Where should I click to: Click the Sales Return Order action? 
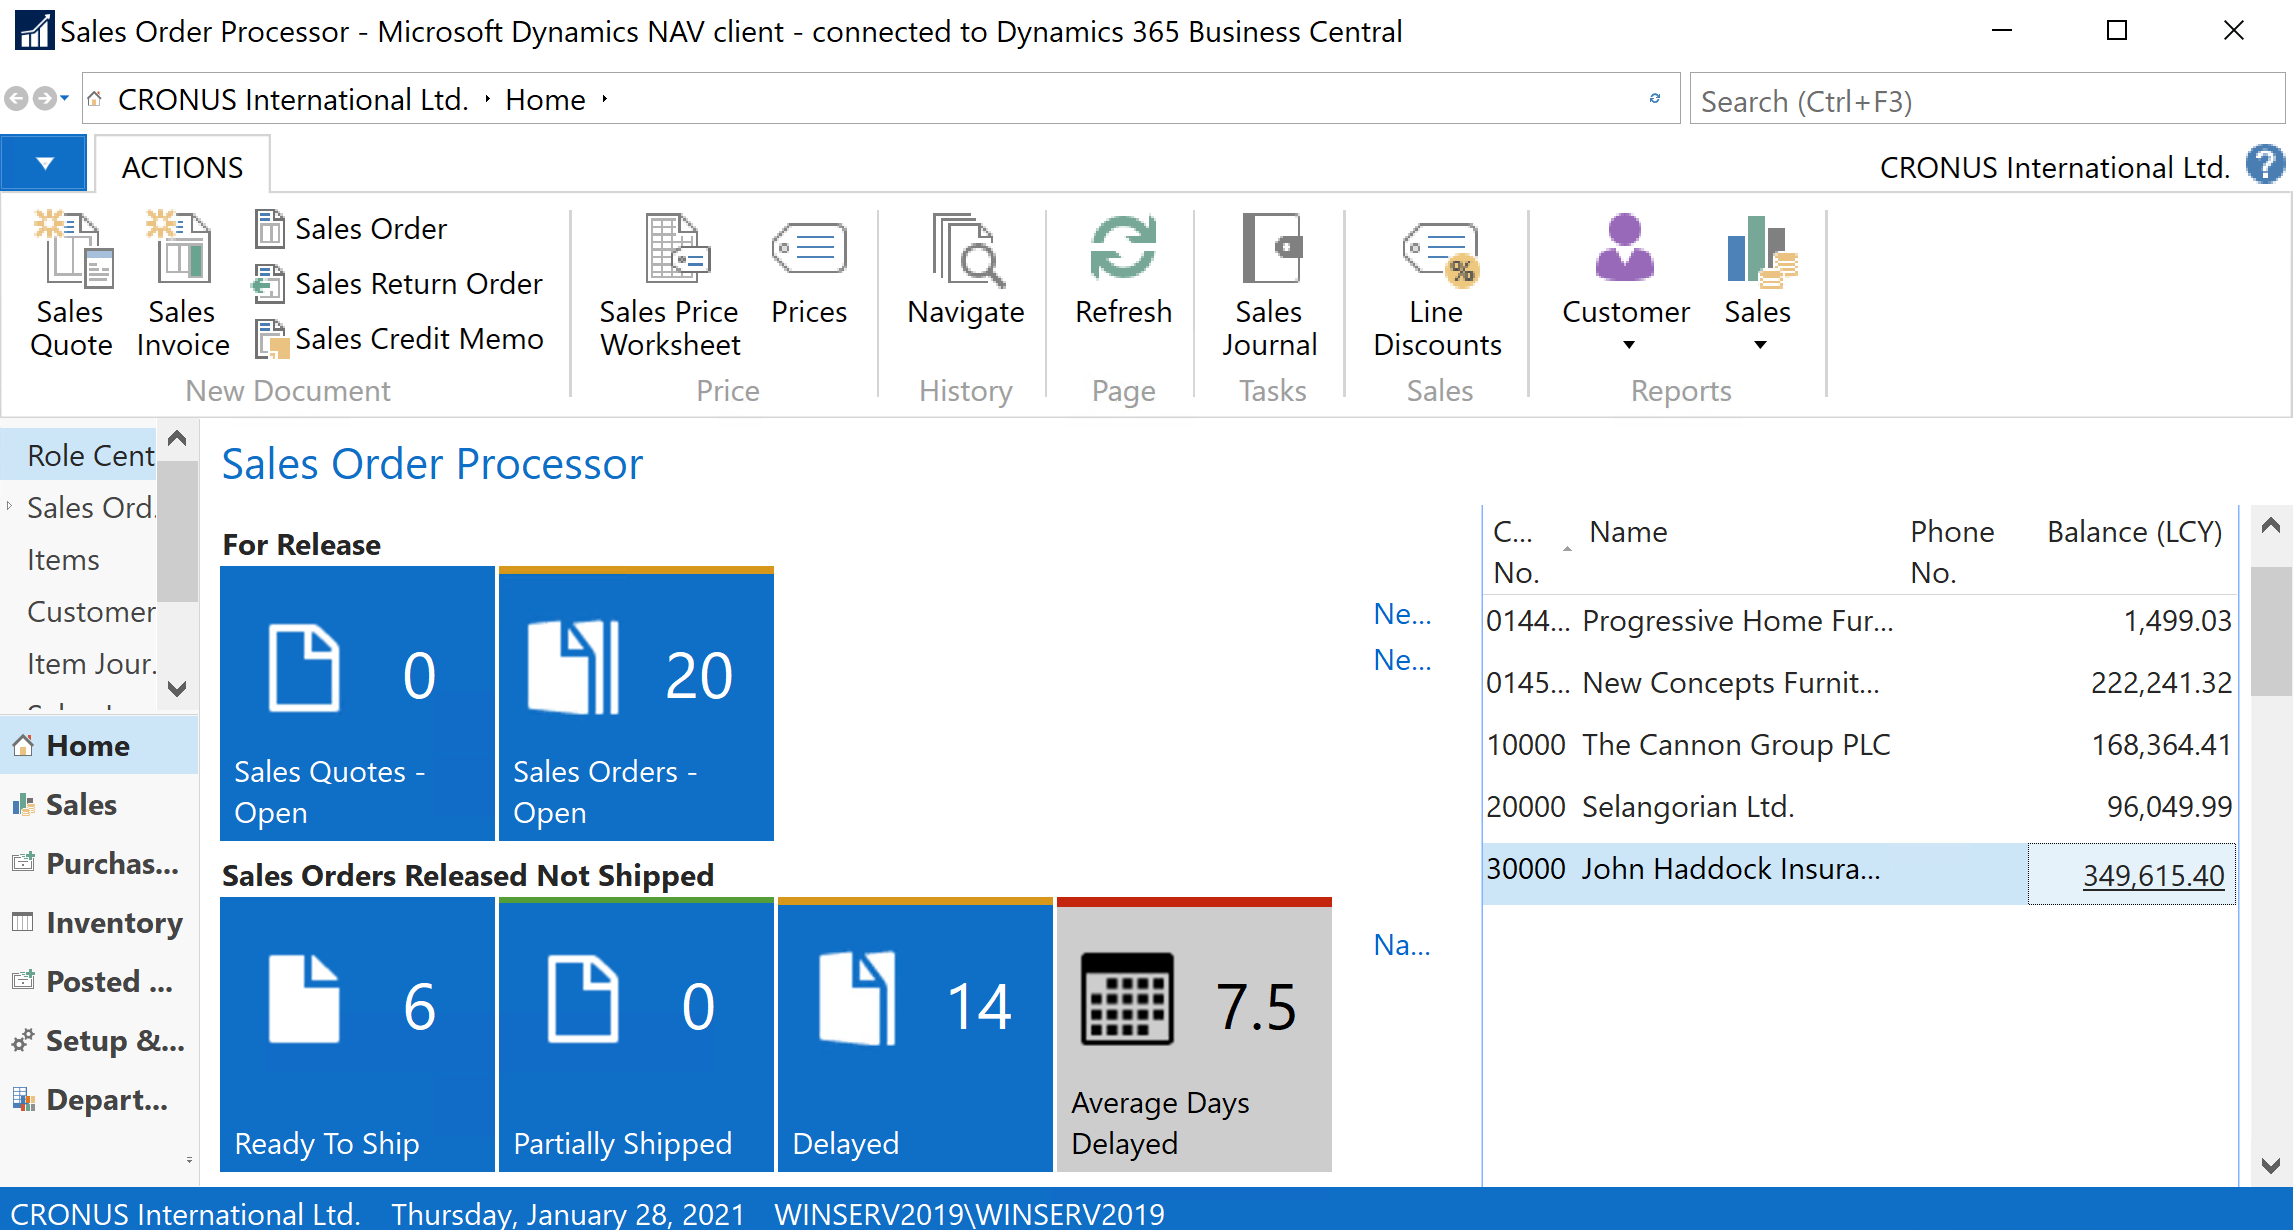(x=398, y=284)
